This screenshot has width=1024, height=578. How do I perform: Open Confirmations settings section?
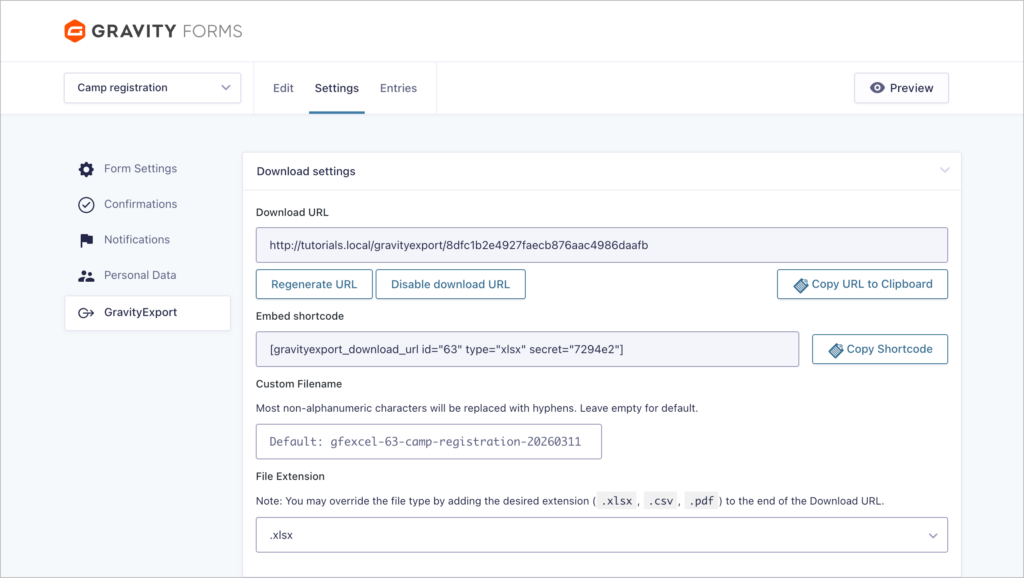[140, 204]
